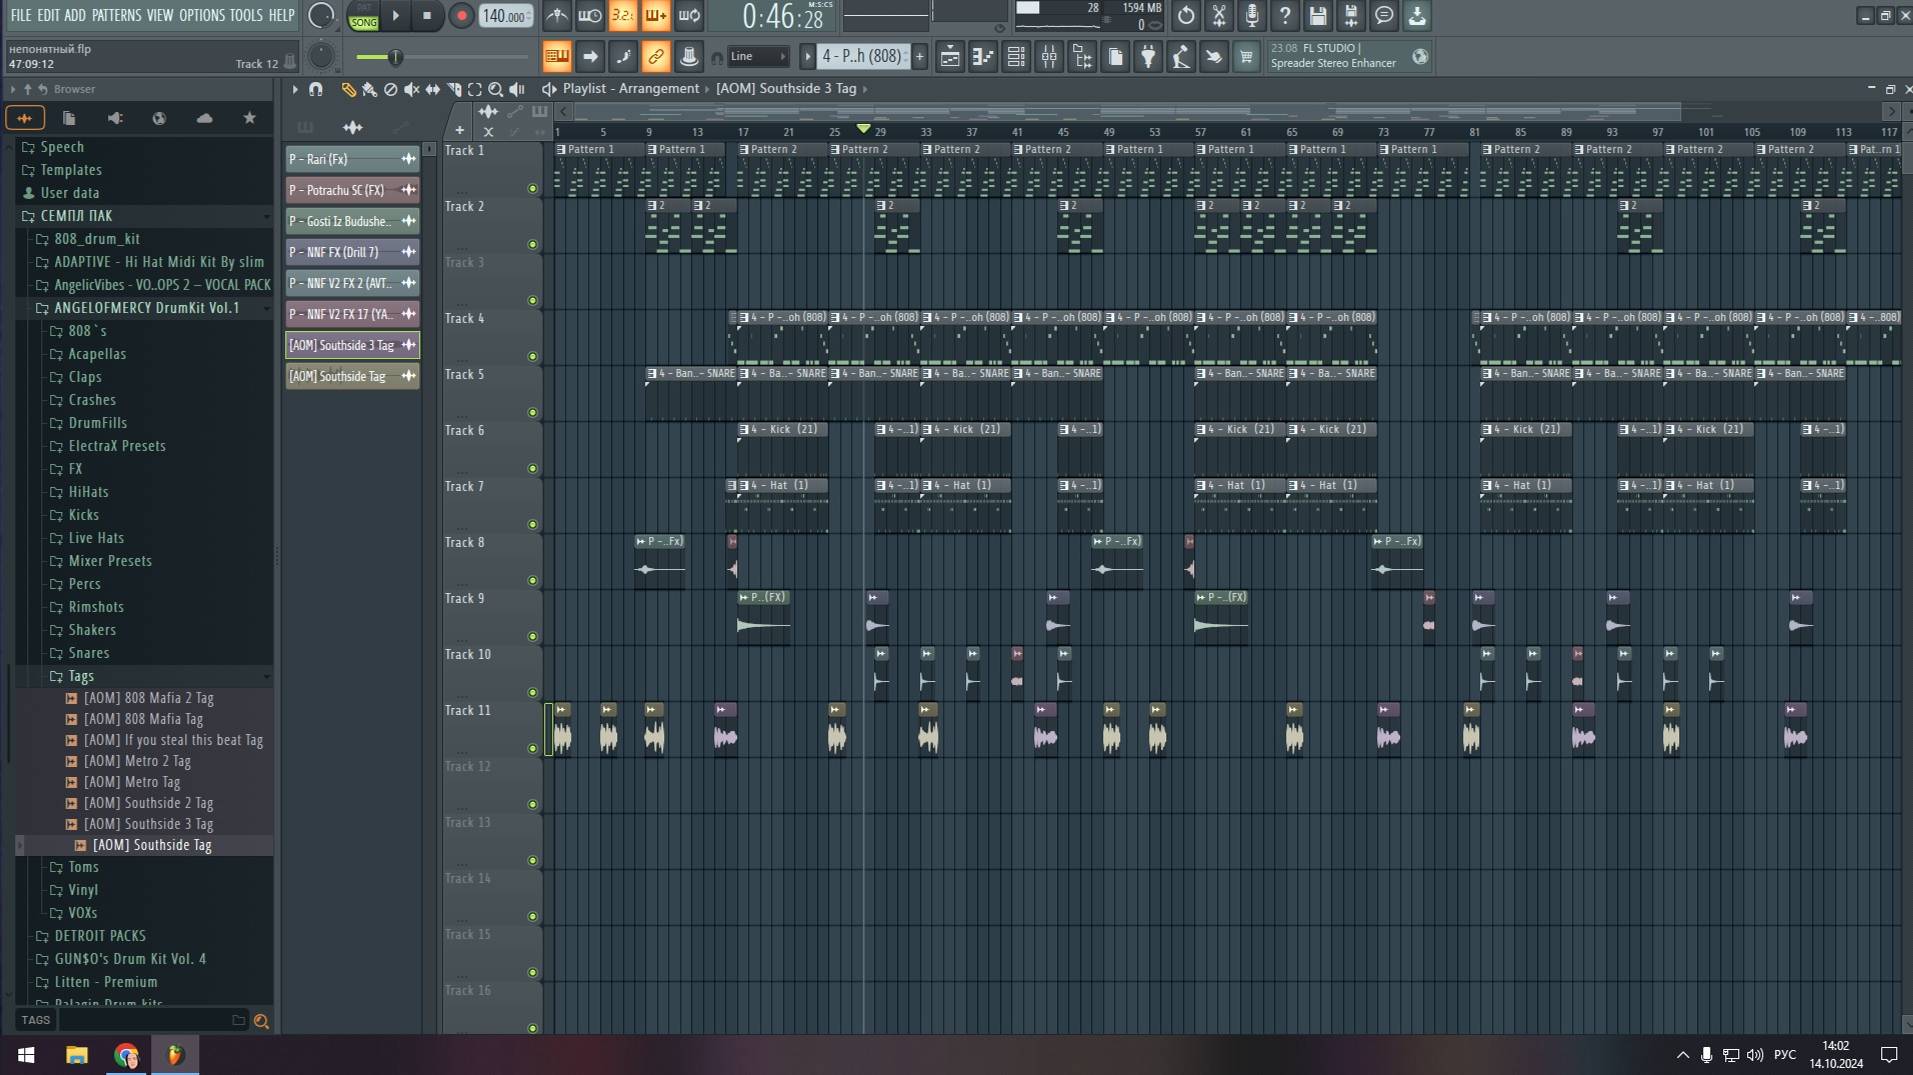Open the Line snap mode dropdown

[x=757, y=57]
